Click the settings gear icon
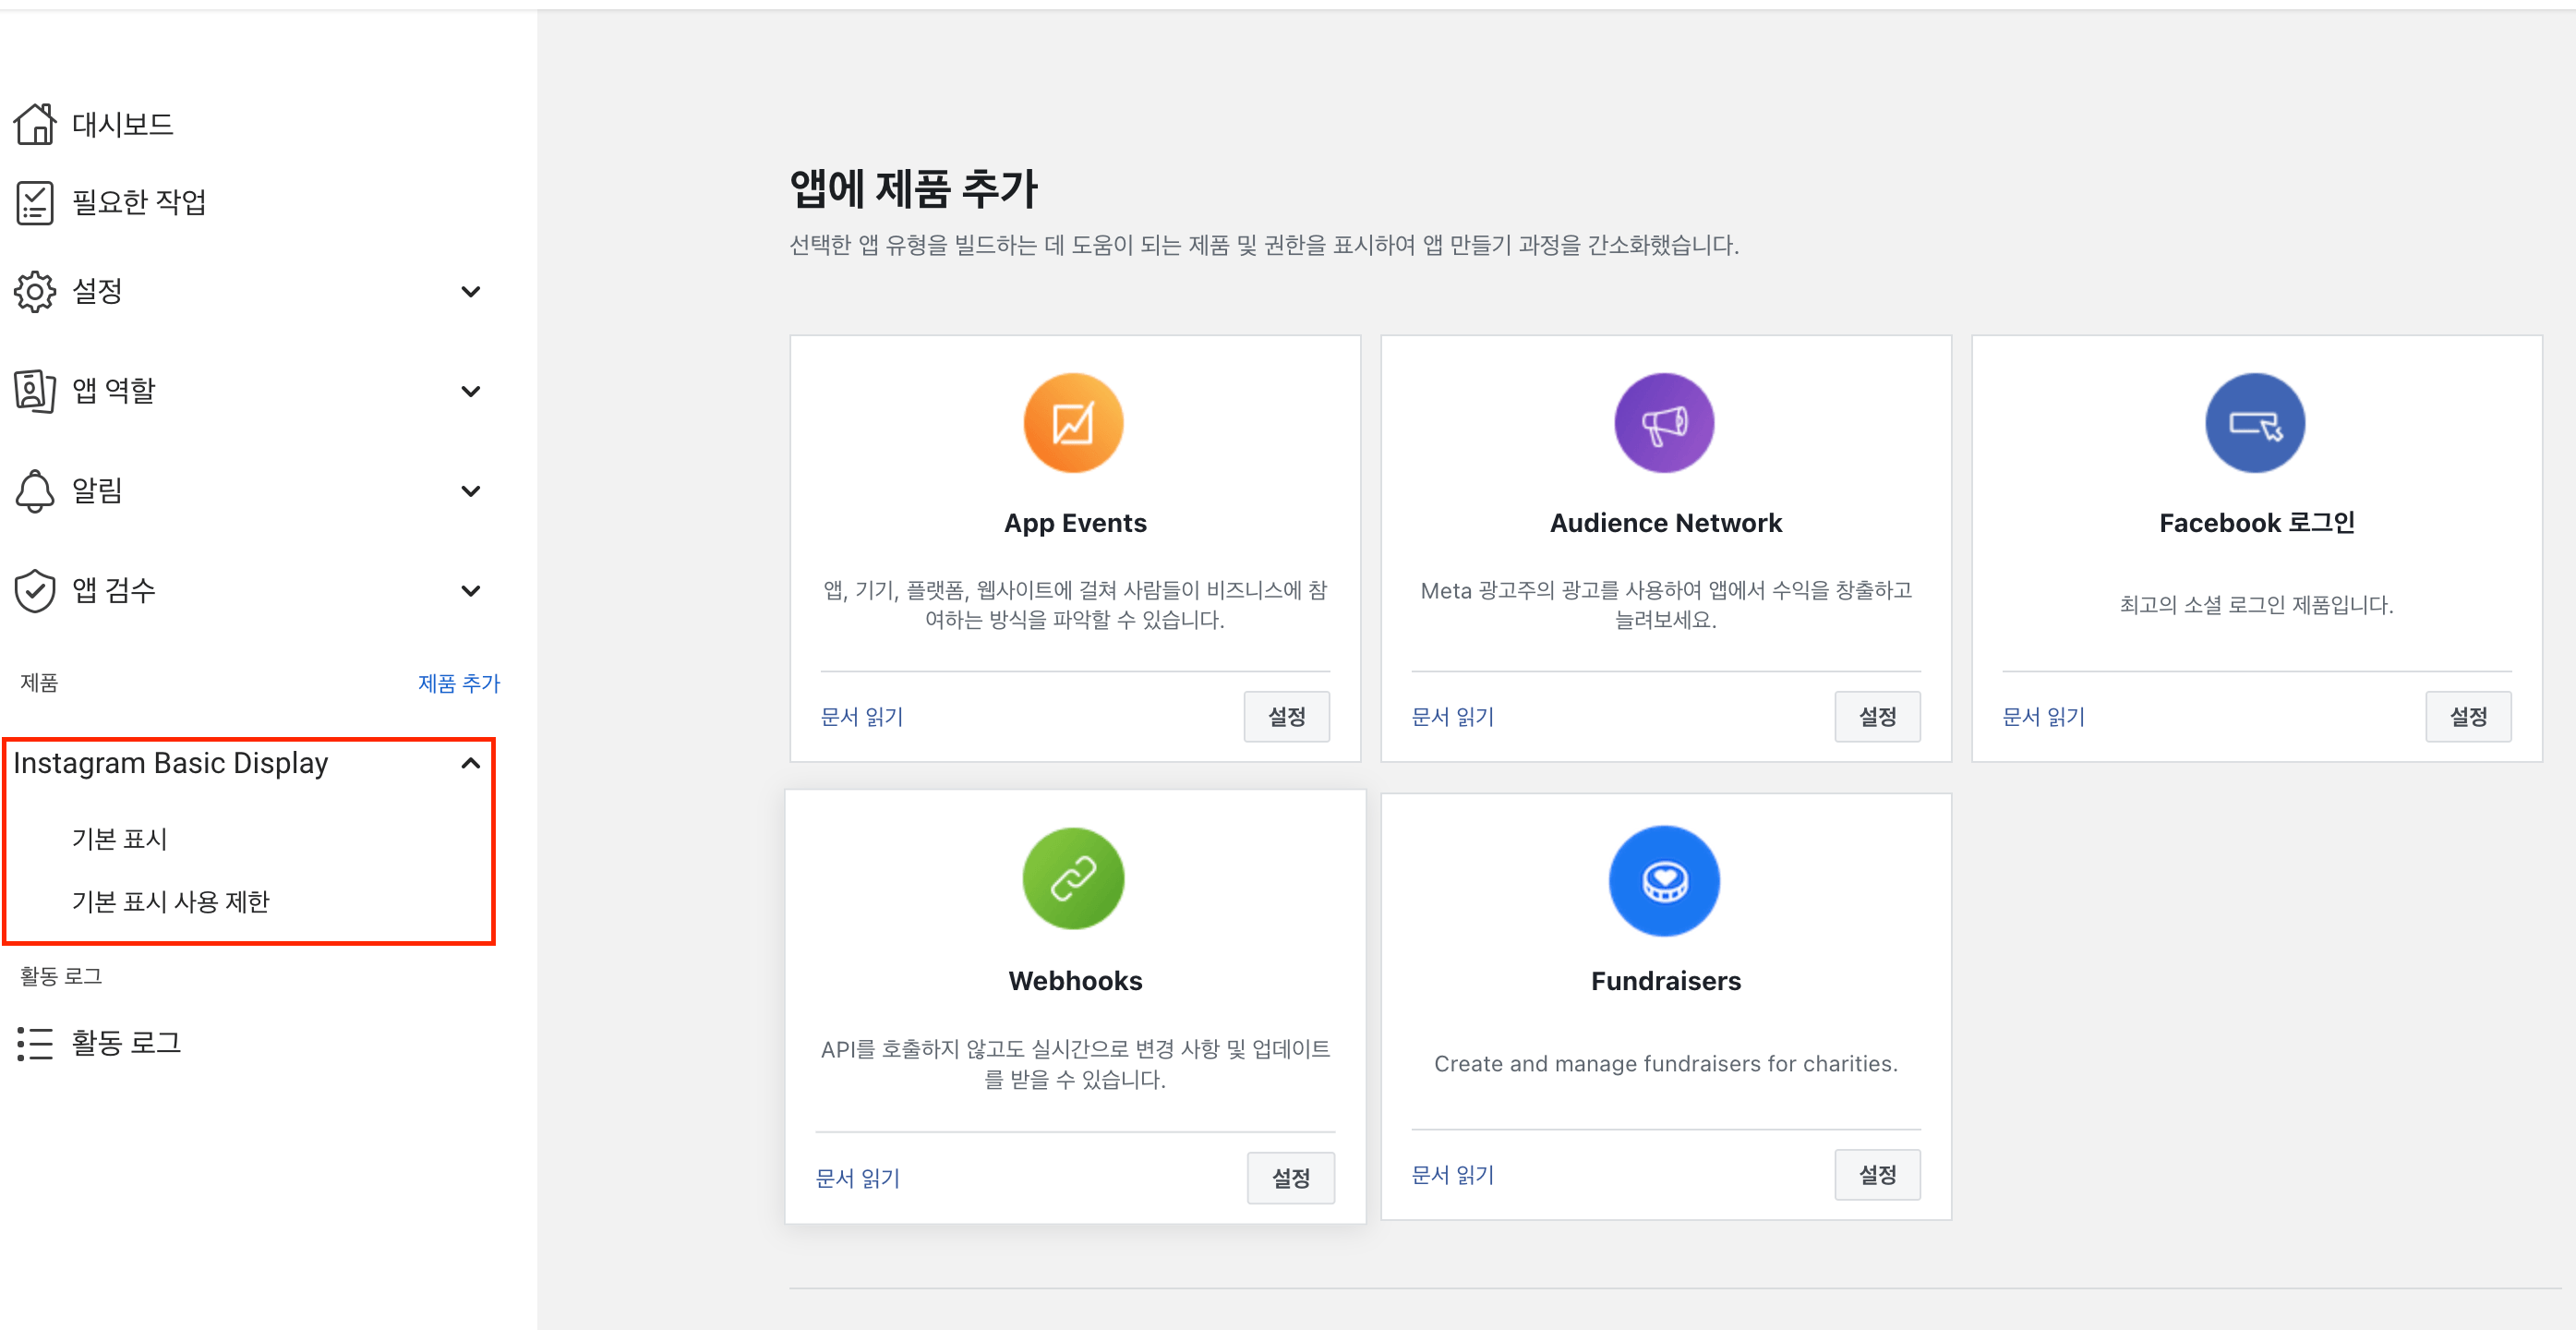The image size is (2576, 1330). tap(35, 291)
